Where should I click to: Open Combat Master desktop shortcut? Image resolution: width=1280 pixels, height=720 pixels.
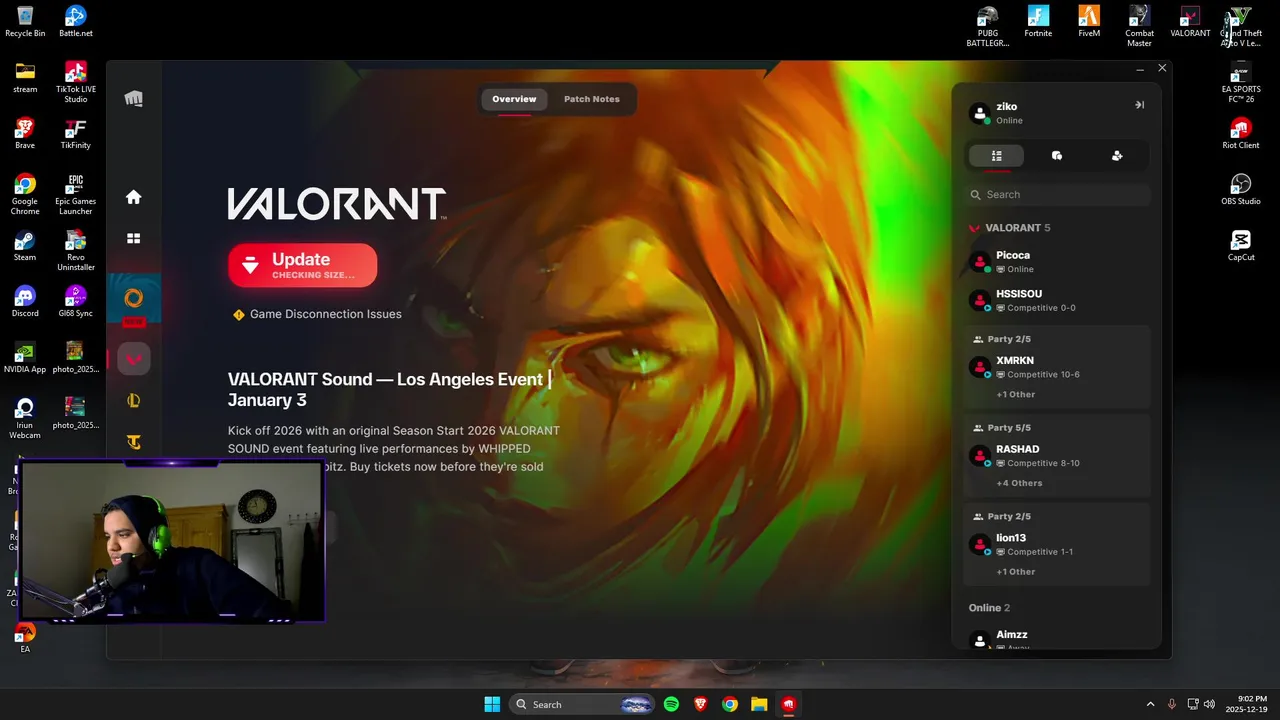click(1139, 26)
